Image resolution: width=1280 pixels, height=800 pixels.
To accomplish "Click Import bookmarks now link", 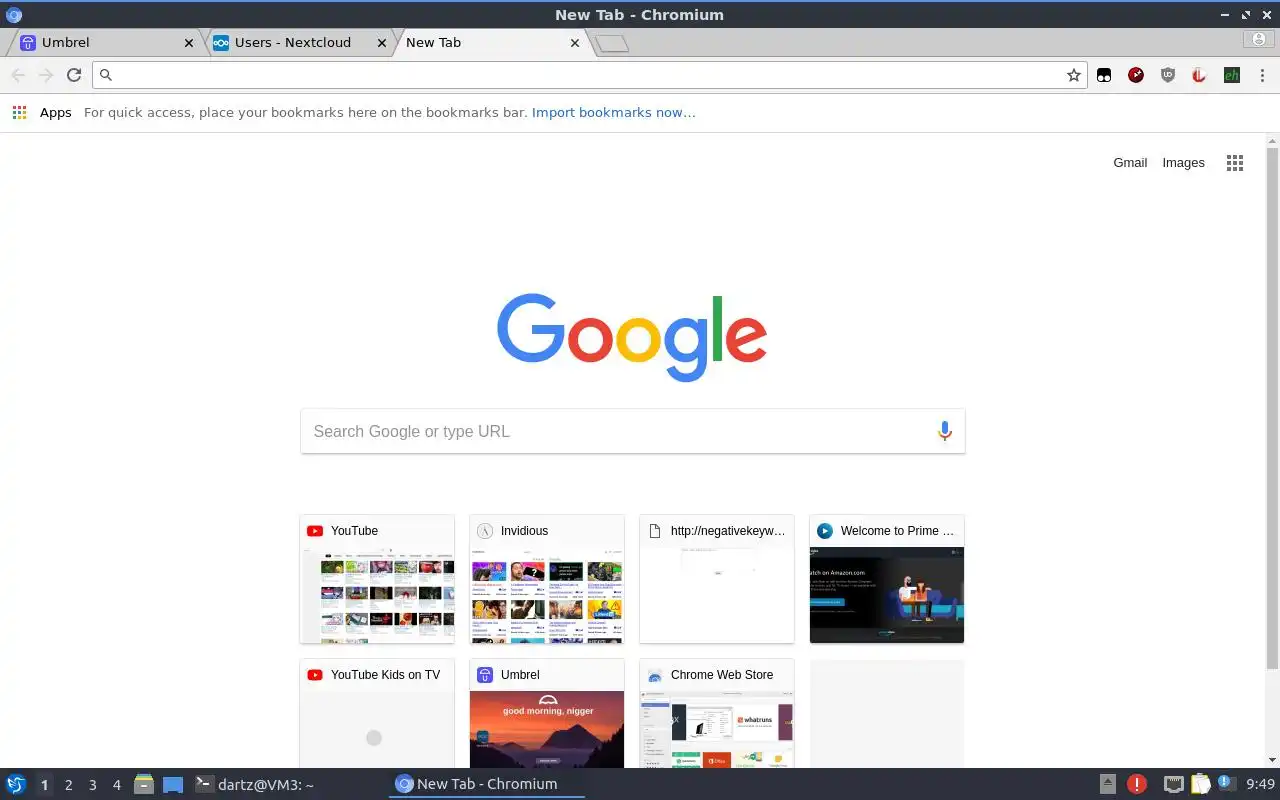I will point(613,113).
